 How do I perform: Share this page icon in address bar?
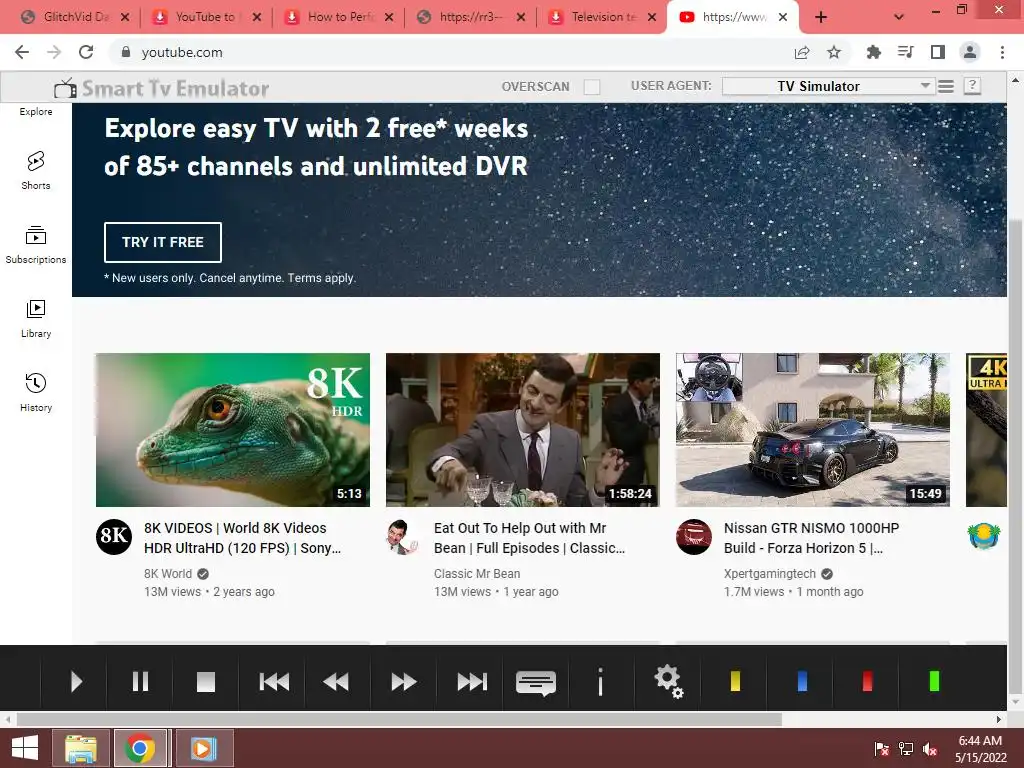click(x=802, y=52)
